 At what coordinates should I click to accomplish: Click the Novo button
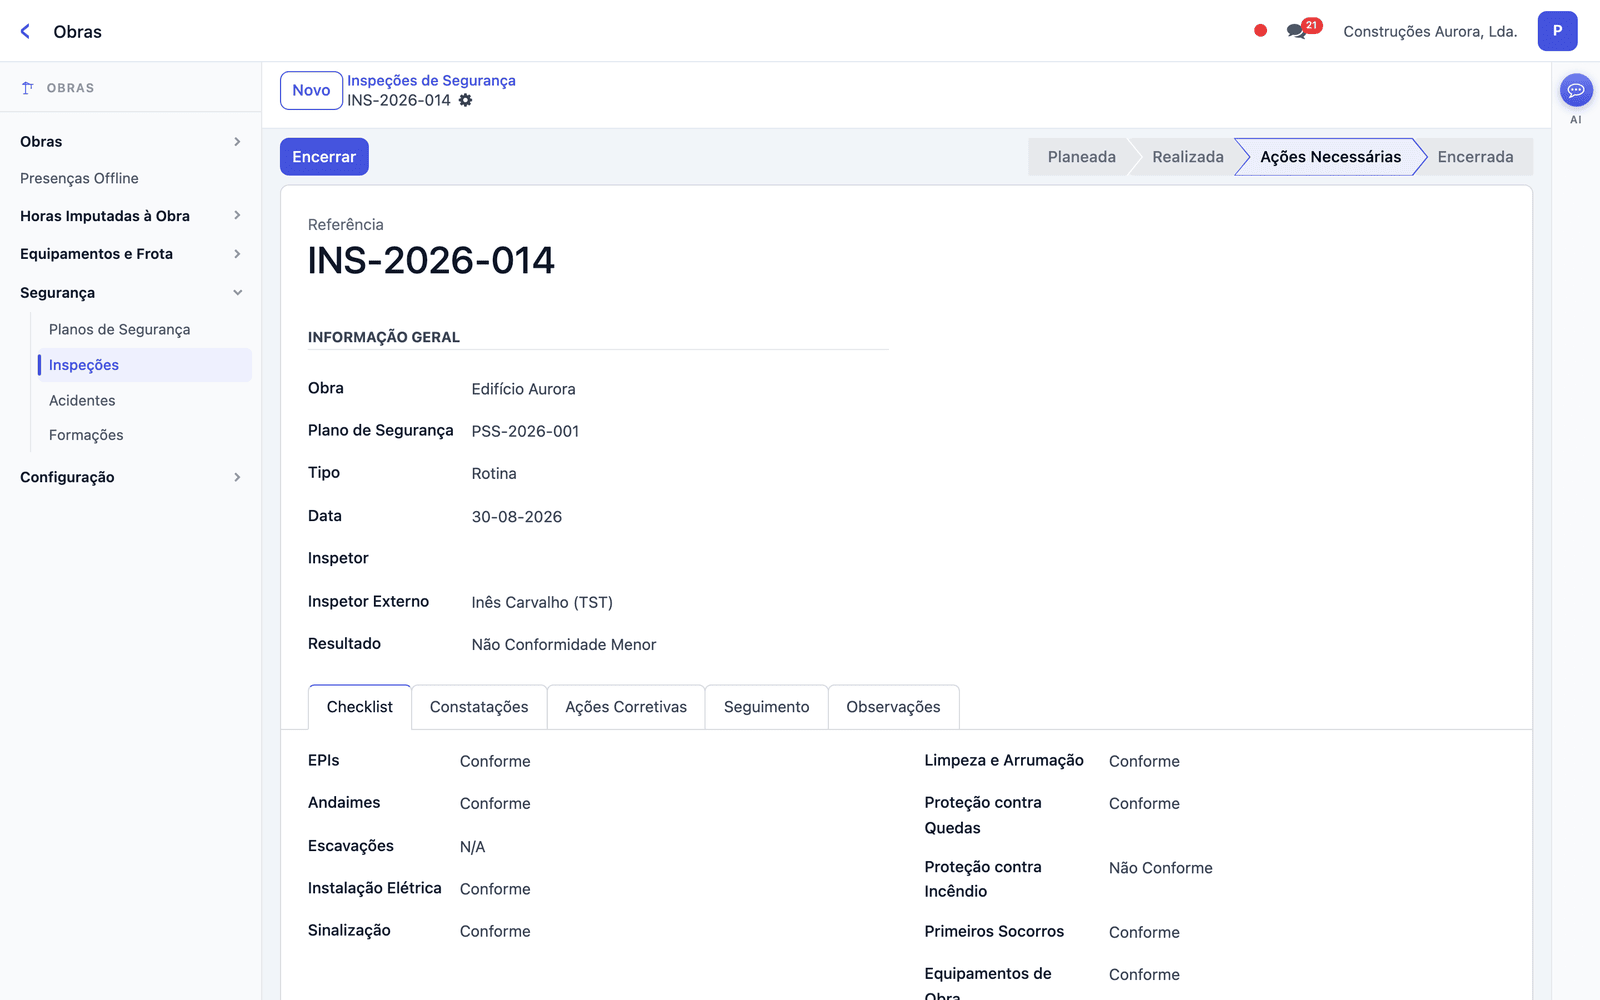pos(311,90)
